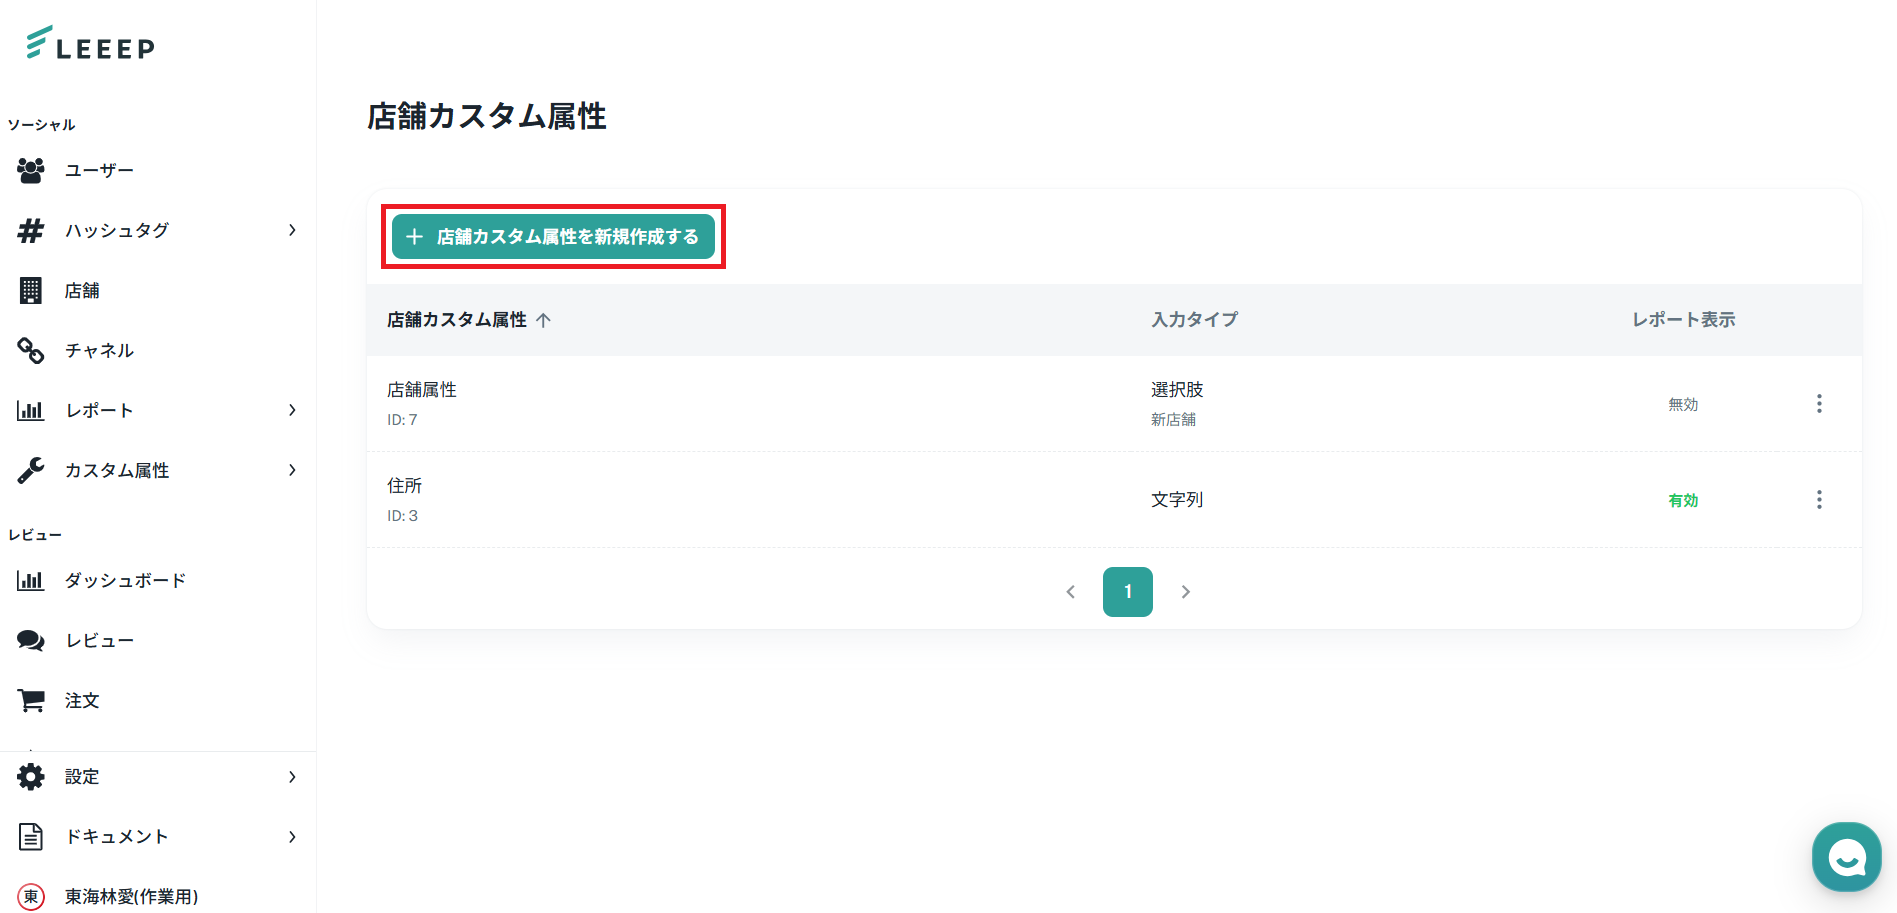
Task: Open the 注文 shopping cart icon
Action: coord(31,701)
